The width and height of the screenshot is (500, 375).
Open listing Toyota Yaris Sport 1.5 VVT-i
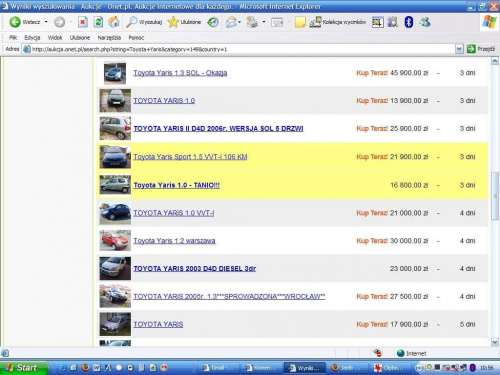point(190,157)
